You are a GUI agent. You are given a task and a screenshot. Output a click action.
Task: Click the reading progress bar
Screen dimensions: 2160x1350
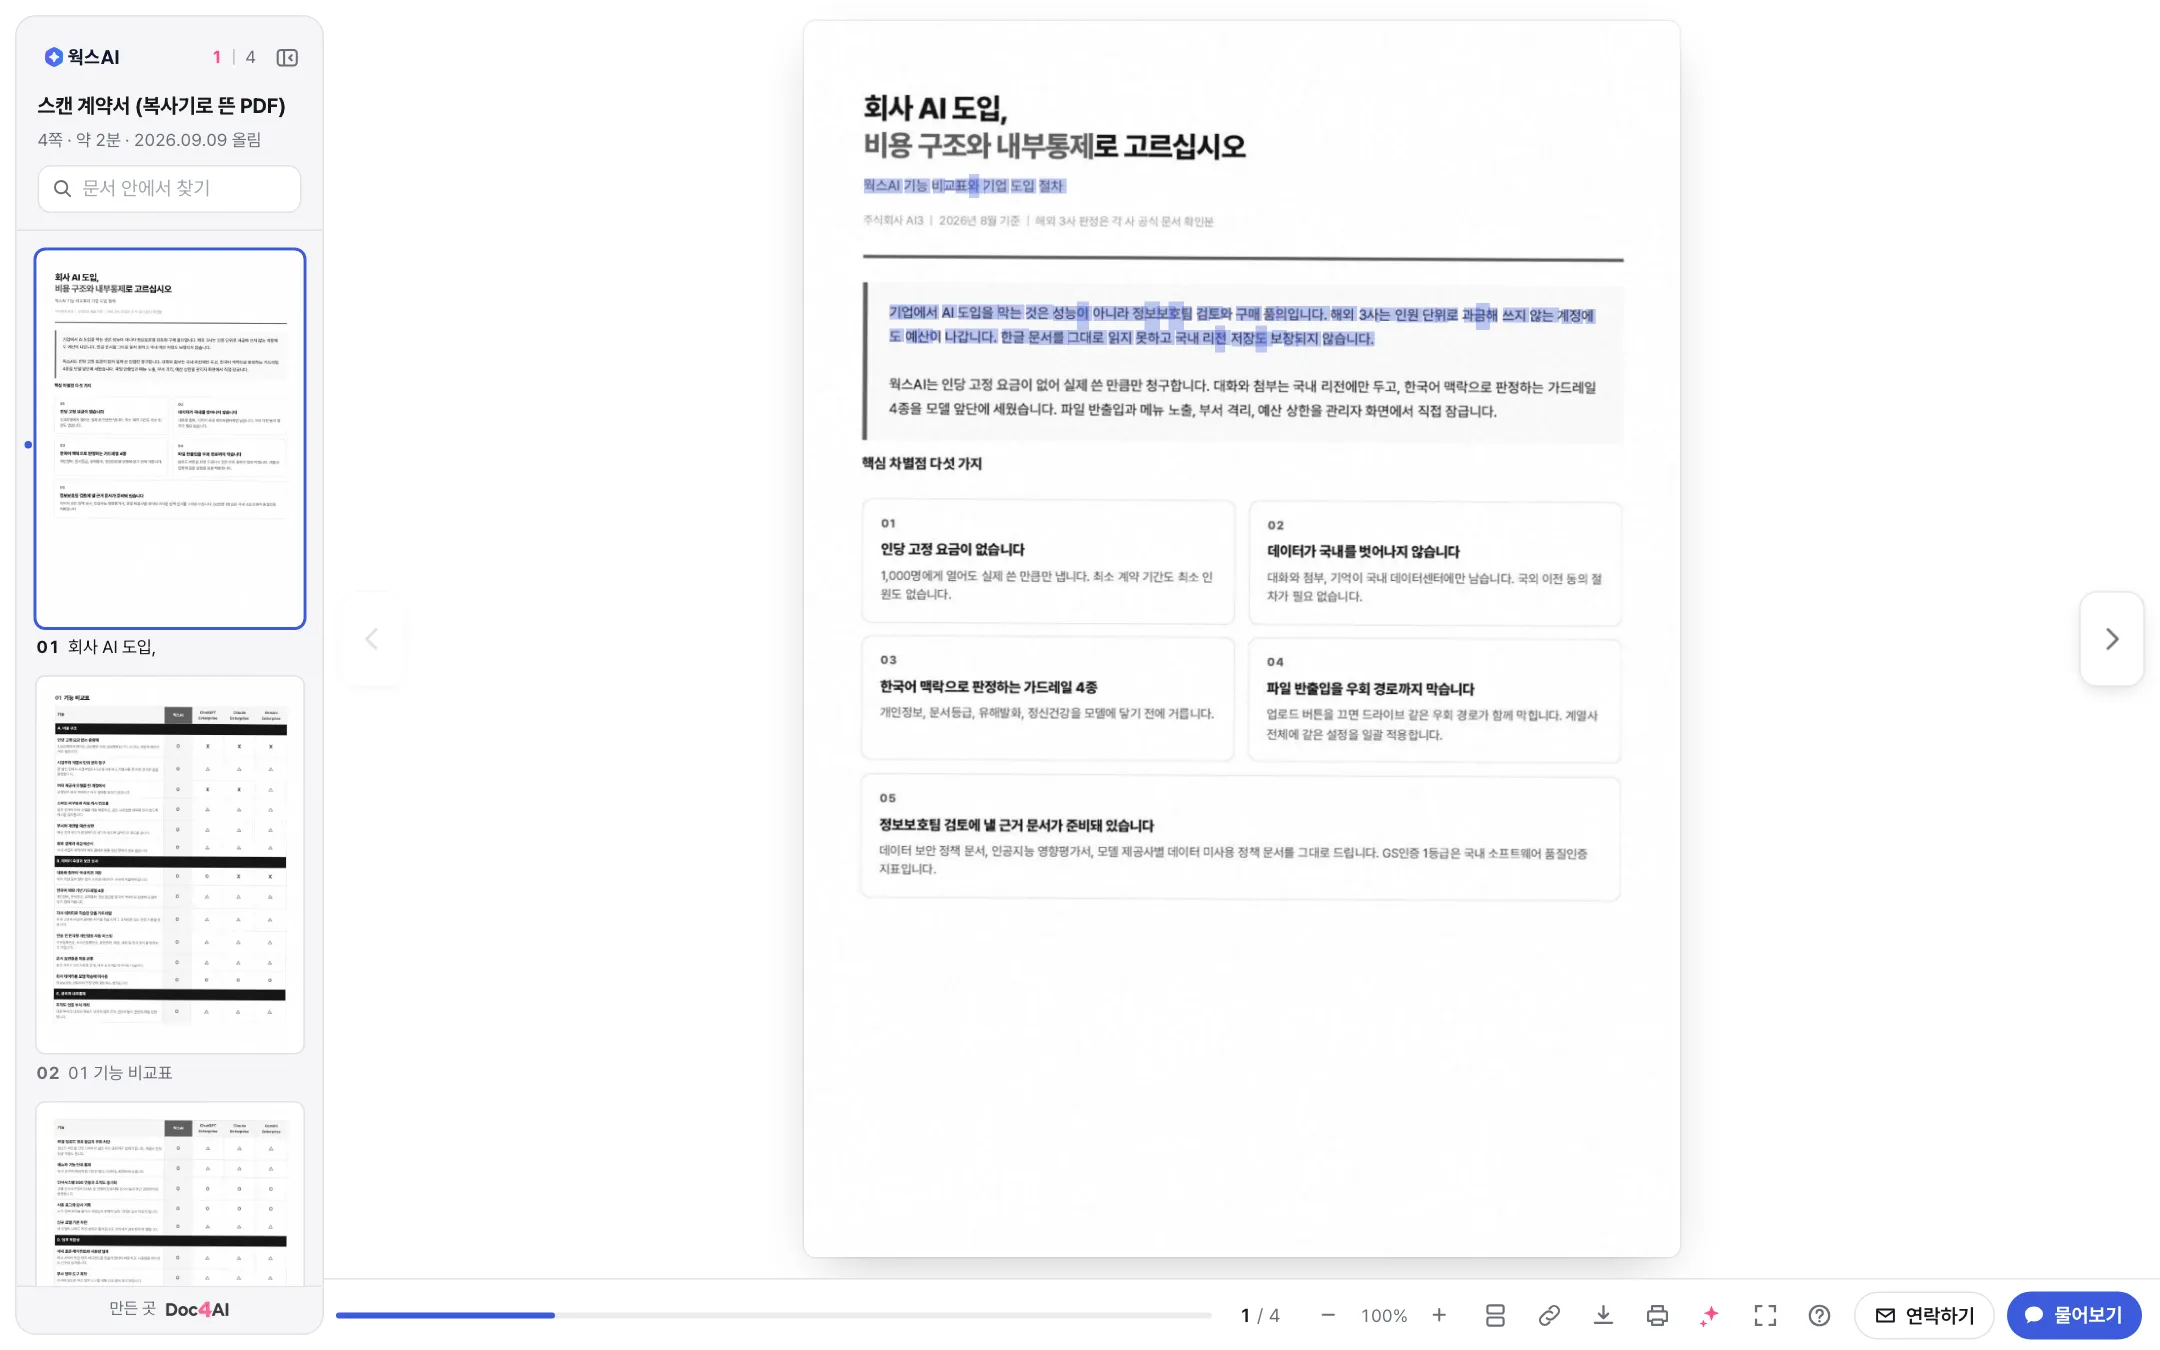pyautogui.click(x=773, y=1315)
